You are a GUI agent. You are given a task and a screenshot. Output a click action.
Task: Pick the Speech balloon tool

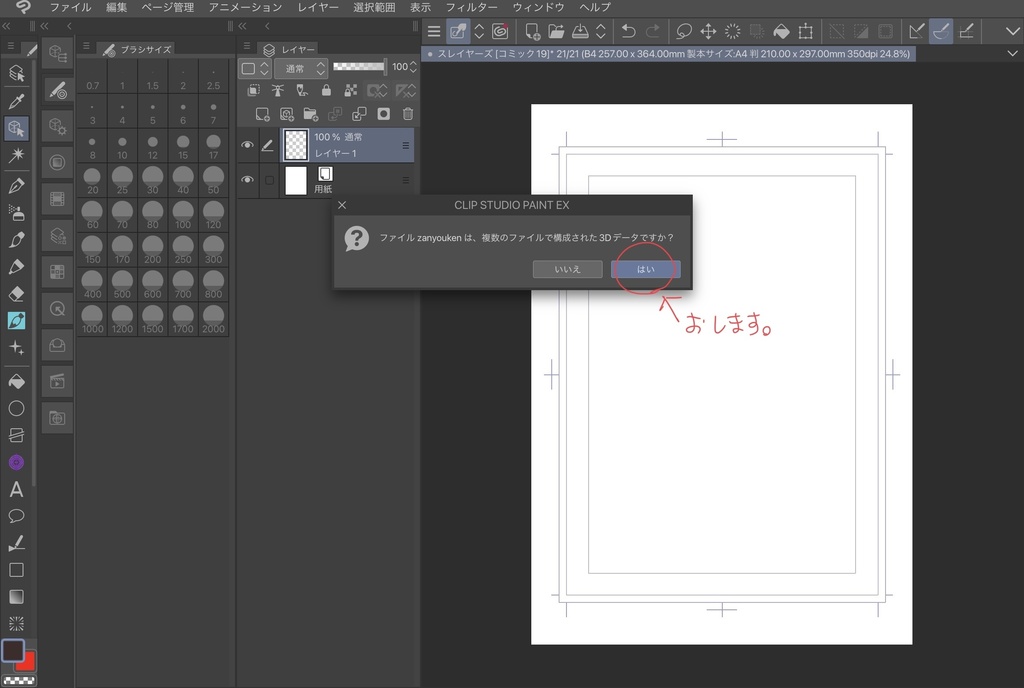tap(16, 516)
